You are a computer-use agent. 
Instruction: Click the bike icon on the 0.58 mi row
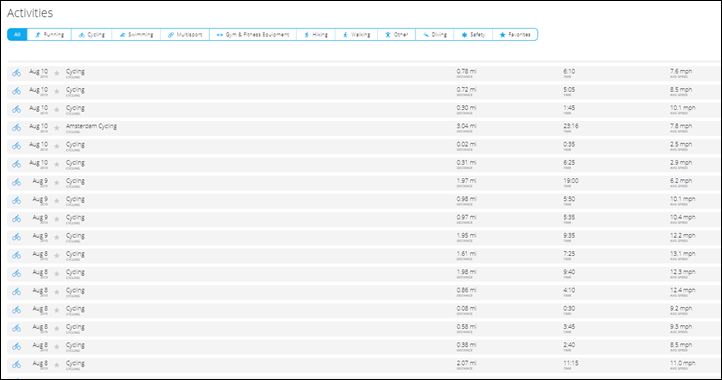pyautogui.click(x=17, y=328)
